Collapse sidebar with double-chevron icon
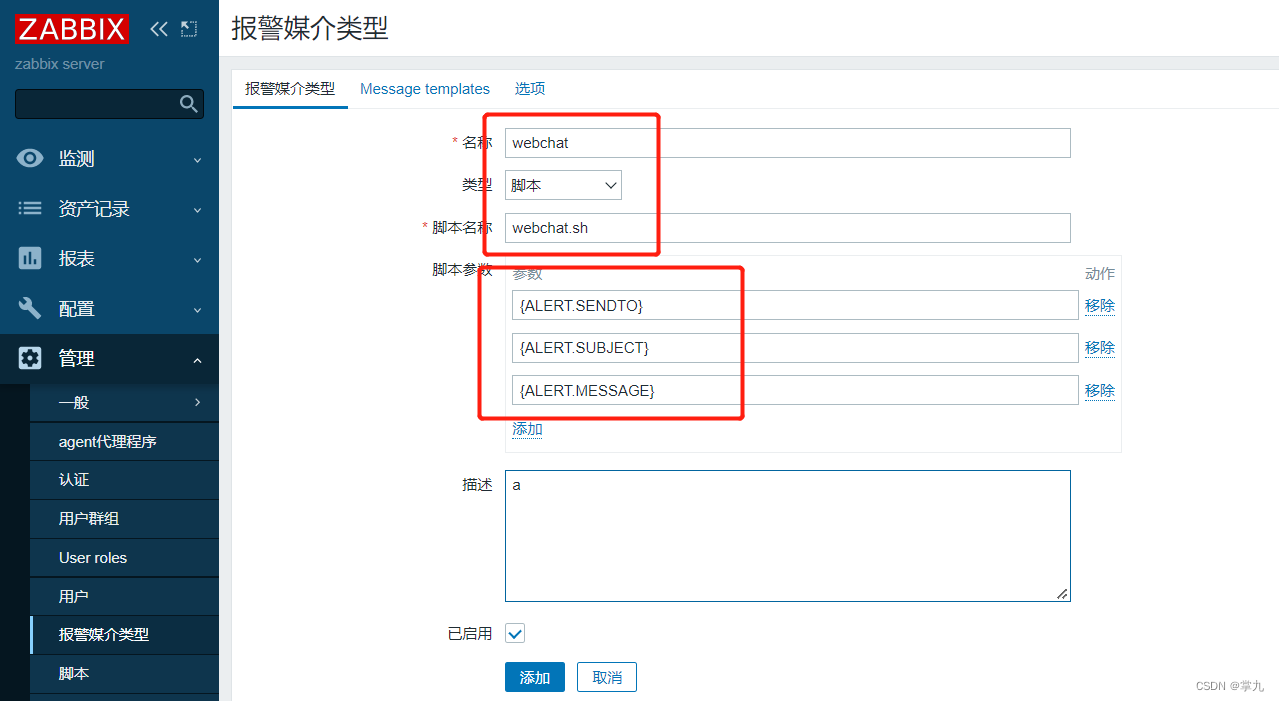The image size is (1279, 701). (x=158, y=29)
